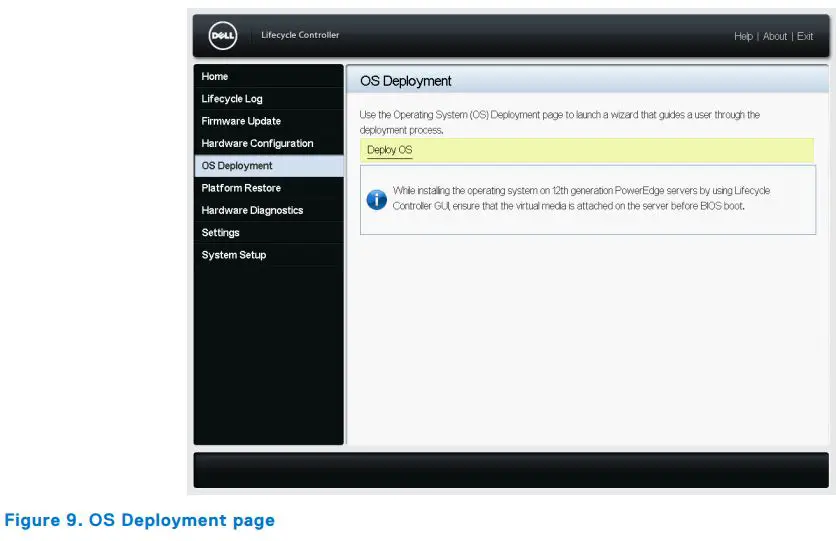
Task: Click Exit in the header
Action: point(805,36)
